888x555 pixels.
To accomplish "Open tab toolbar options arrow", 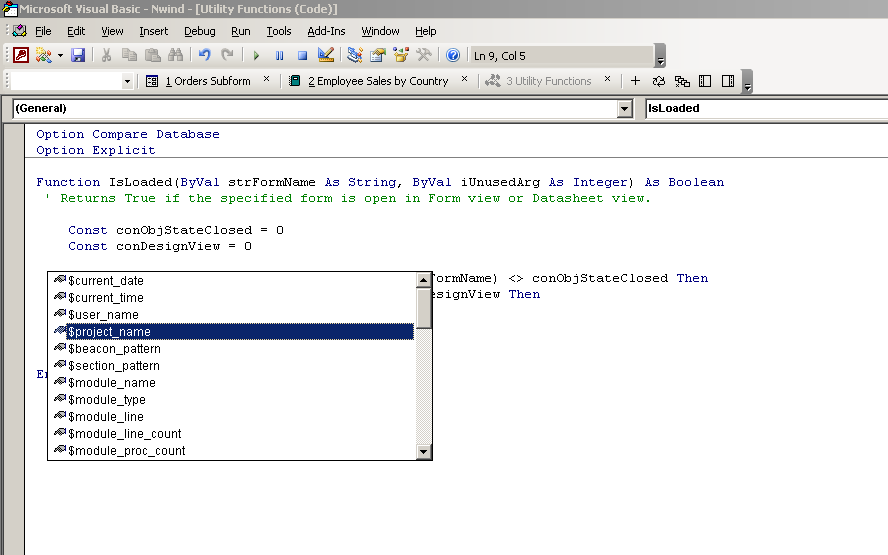I will [x=748, y=82].
